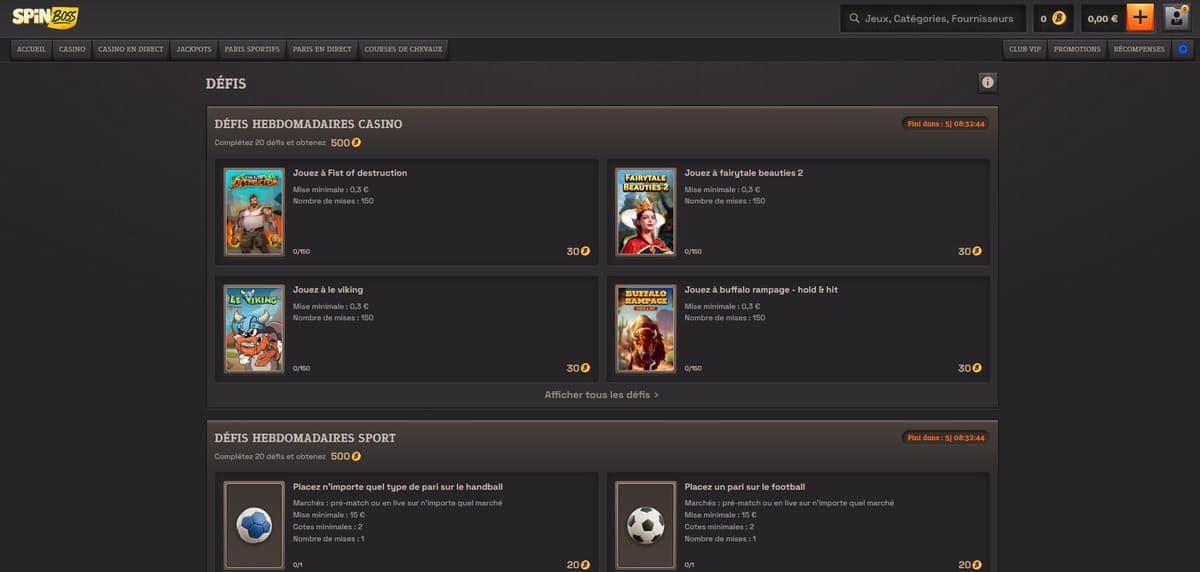
Task: Click the sport challenges countdown timer
Action: [945, 437]
